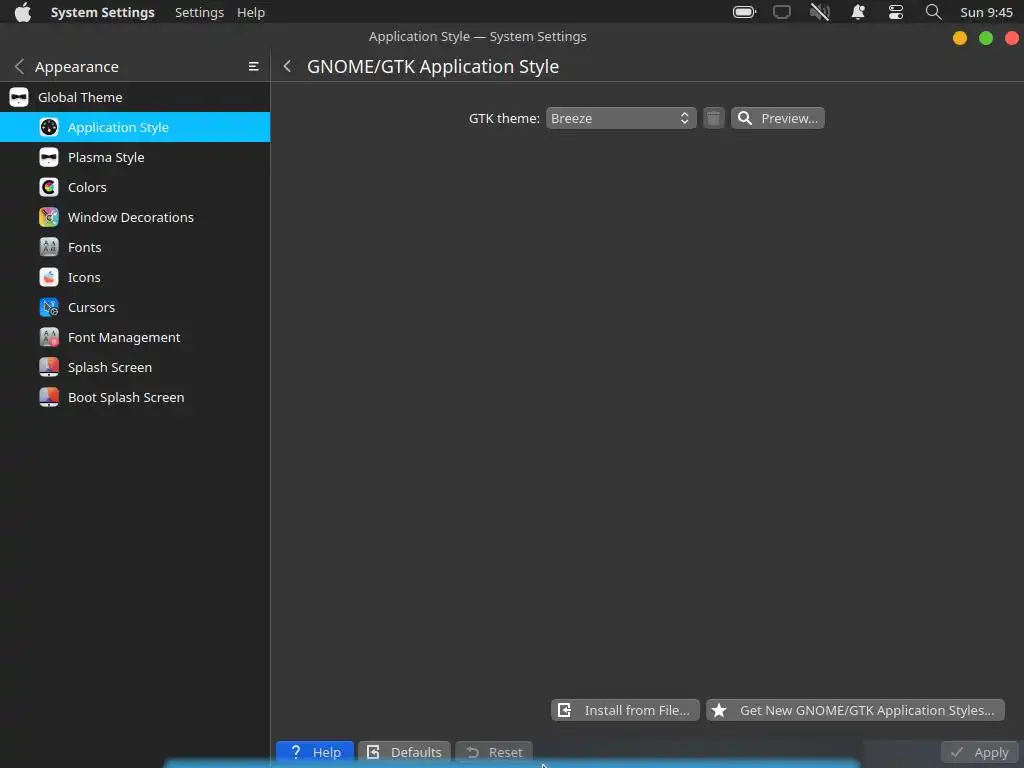The width and height of the screenshot is (1024, 768).
Task: Click the Fonts icon
Action: (x=49, y=248)
